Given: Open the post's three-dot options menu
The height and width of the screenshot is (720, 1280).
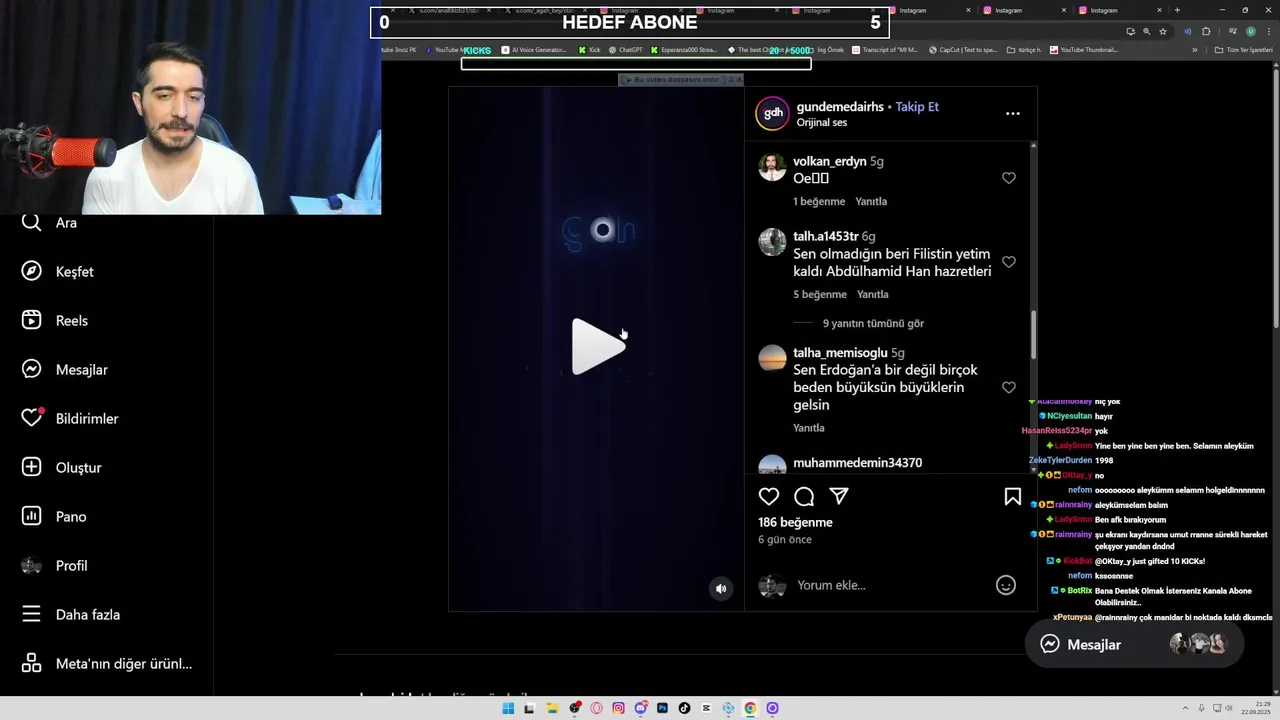Looking at the screenshot, I should click(1013, 114).
